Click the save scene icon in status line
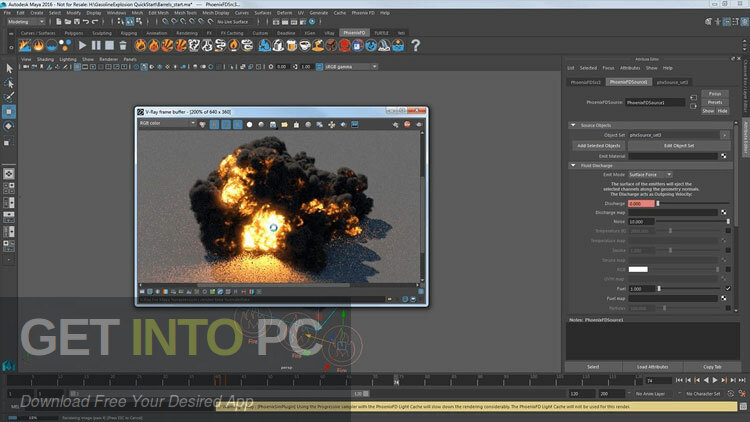 click(77, 22)
